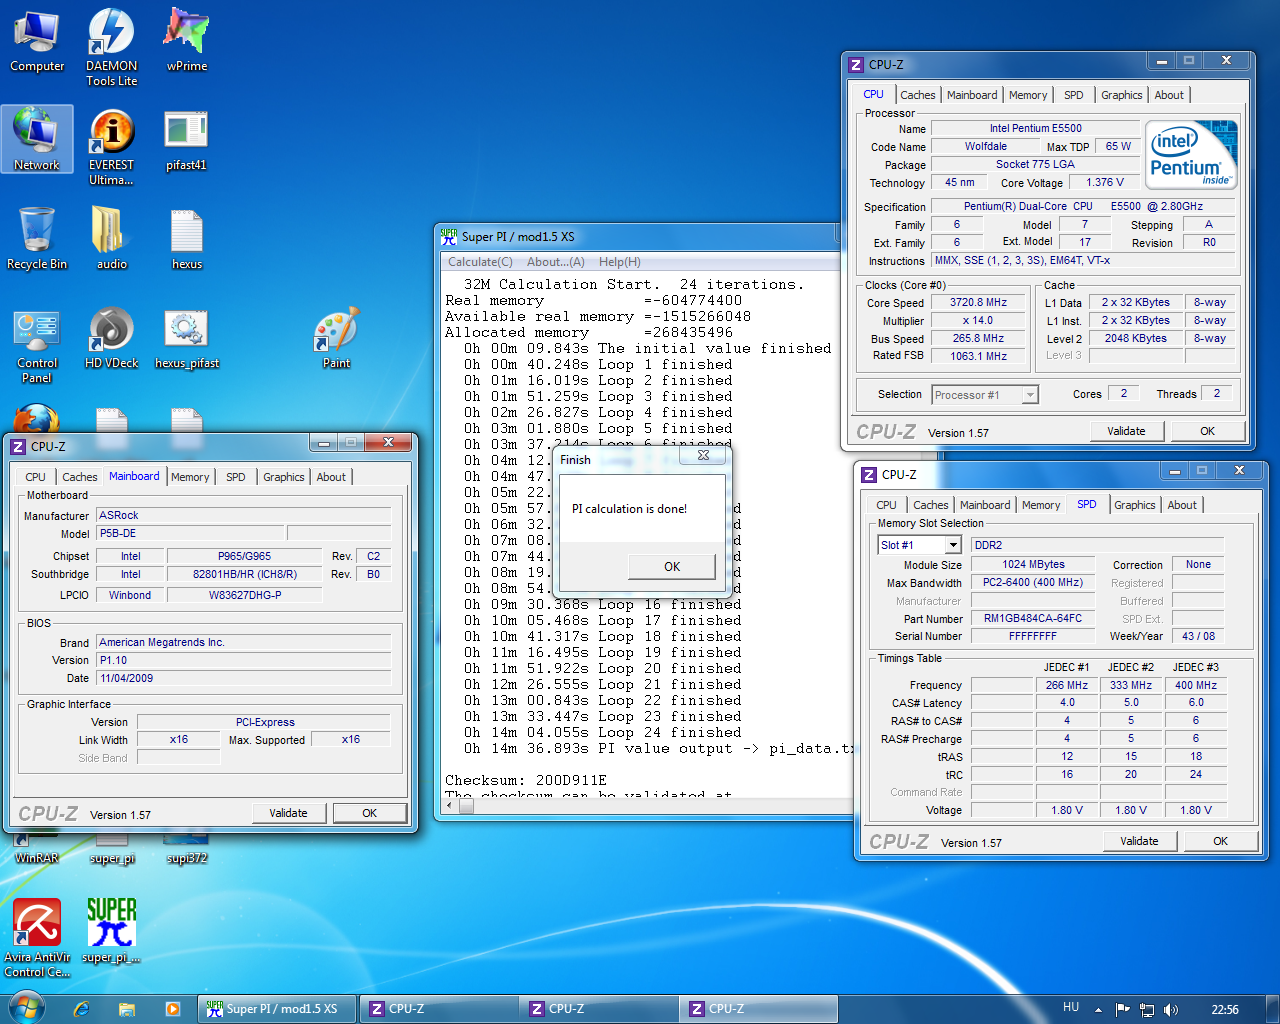Switch to Mainboard tab in top CPU-Z window

[x=972, y=95]
